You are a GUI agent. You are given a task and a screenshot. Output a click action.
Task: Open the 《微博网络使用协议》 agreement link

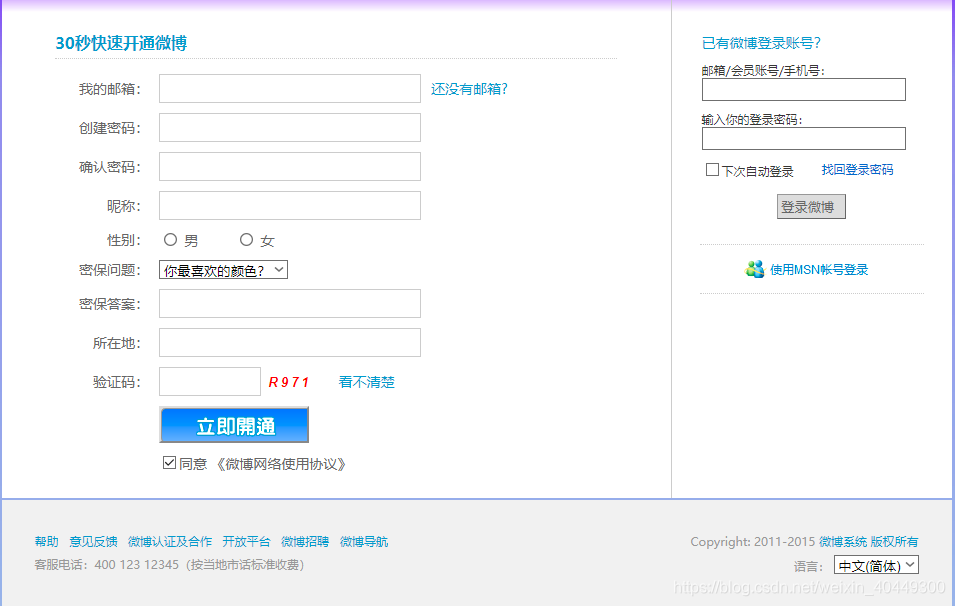[x=281, y=464]
